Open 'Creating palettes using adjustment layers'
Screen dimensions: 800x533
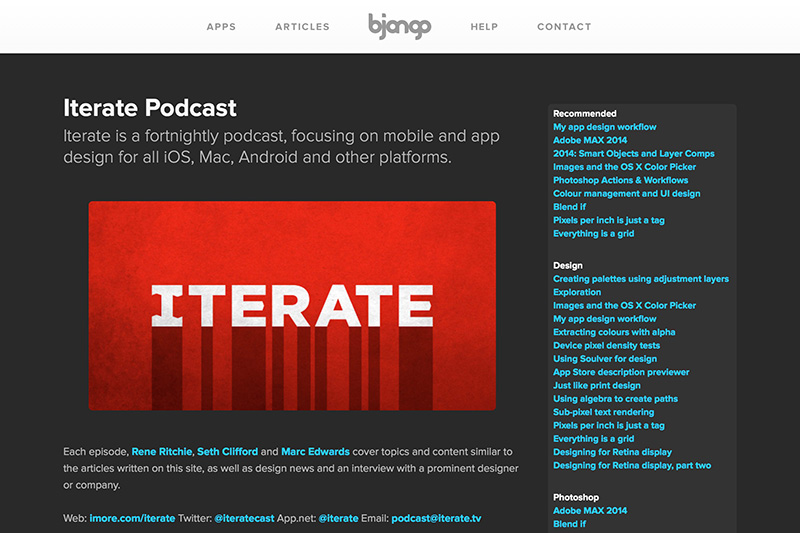(x=641, y=279)
